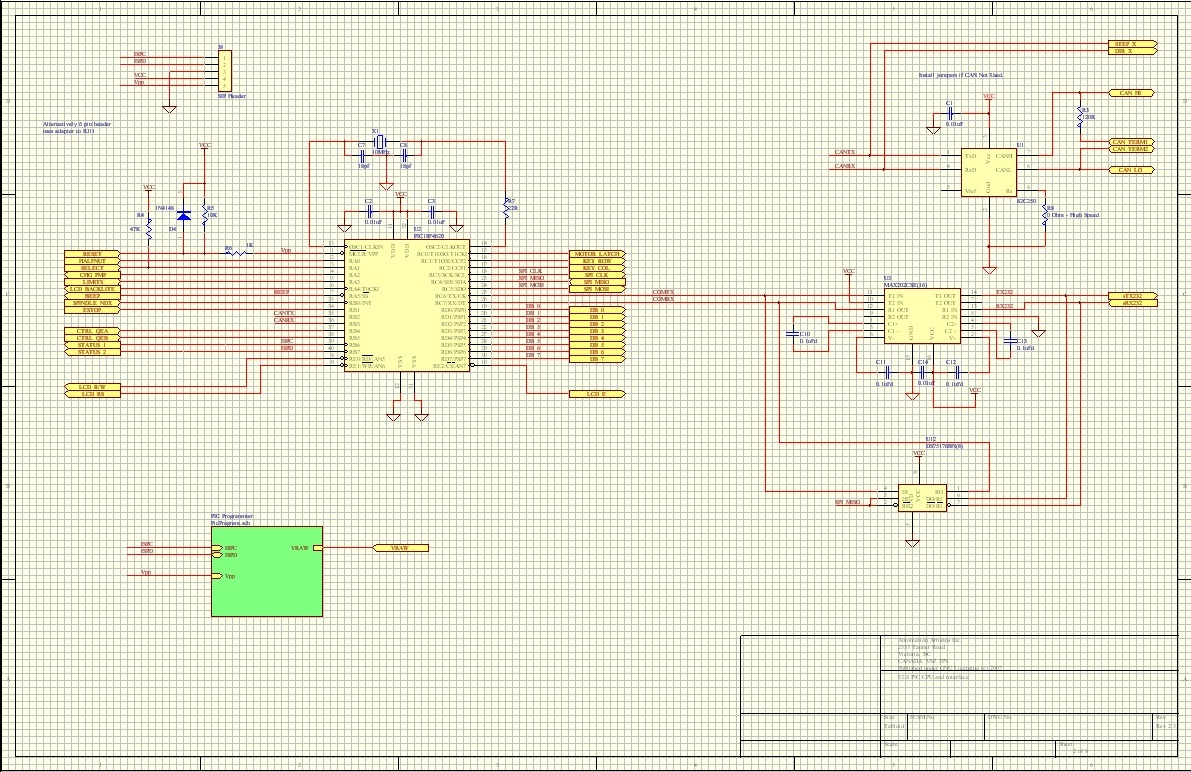Viewport: 1191px width, 772px height.
Task: Select the 47K resistor R4
Action: click(149, 228)
